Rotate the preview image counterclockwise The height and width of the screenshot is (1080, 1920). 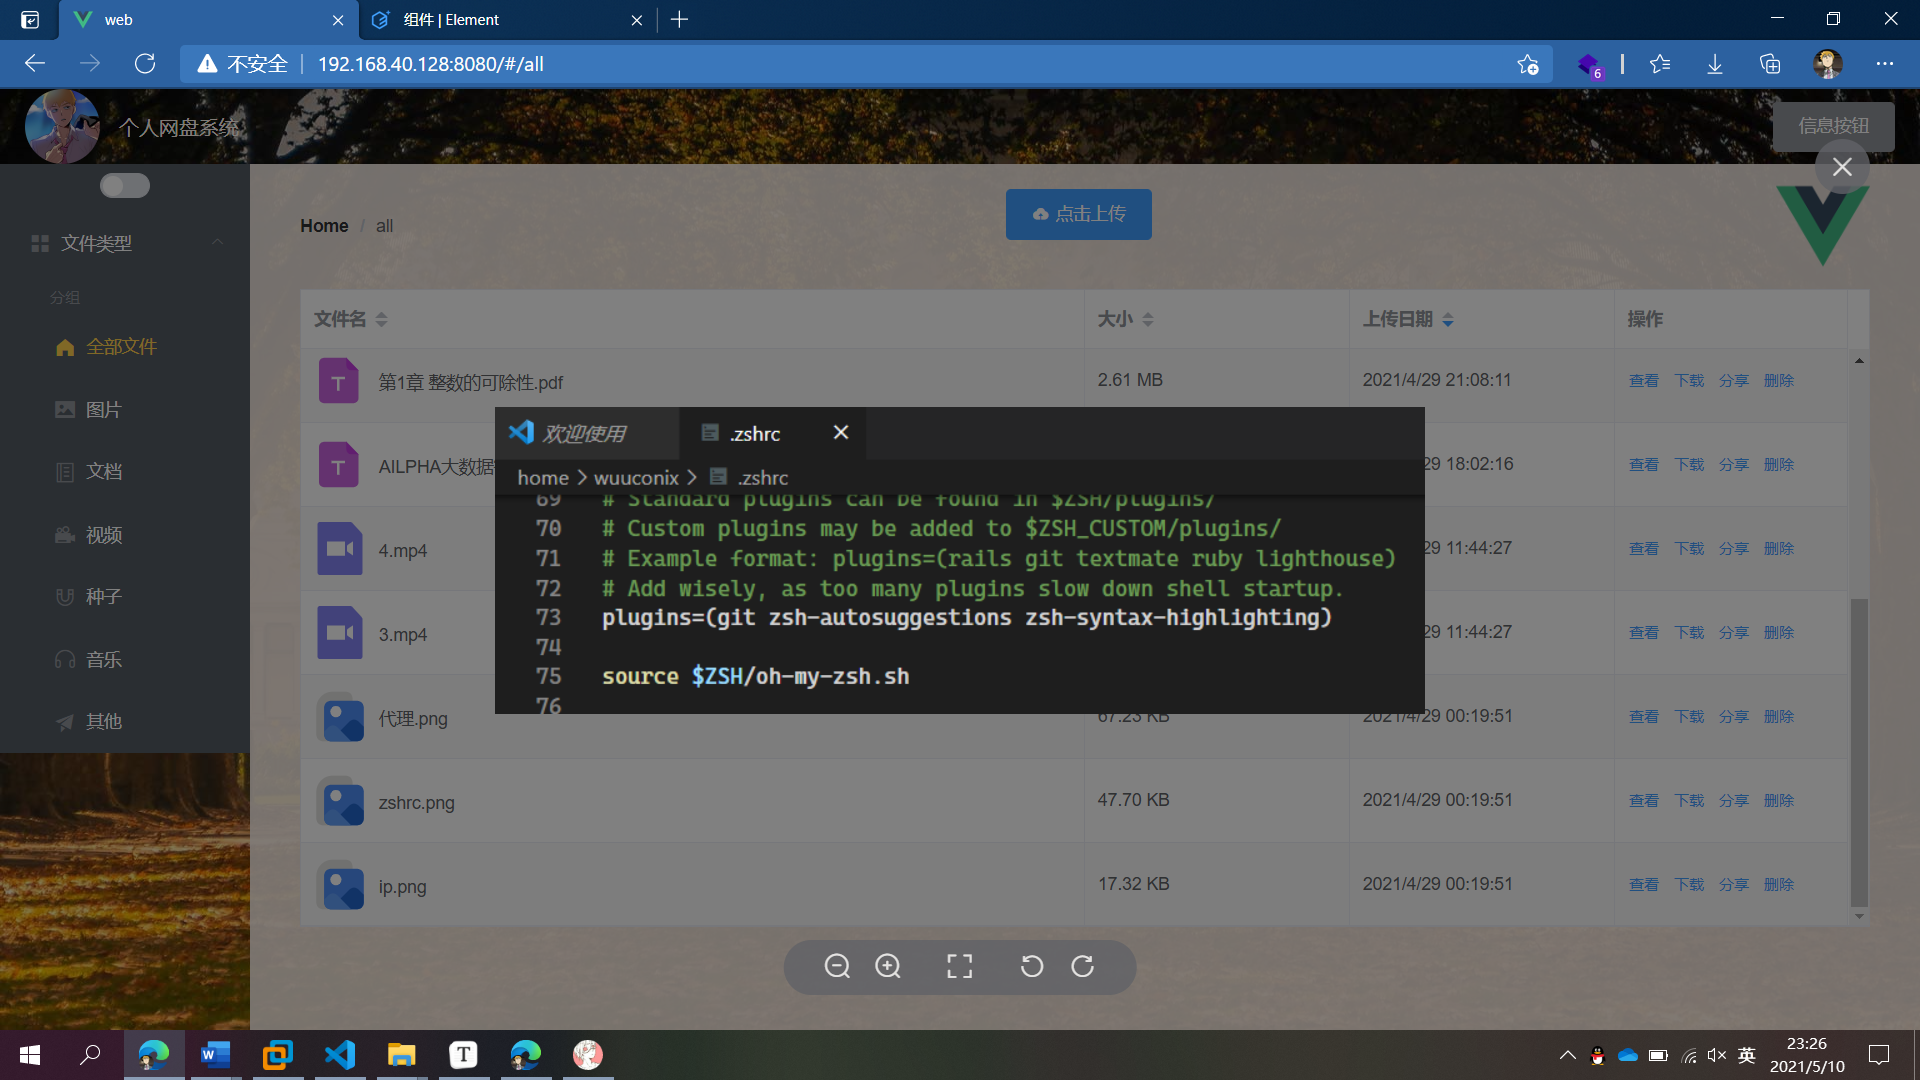tap(1031, 967)
